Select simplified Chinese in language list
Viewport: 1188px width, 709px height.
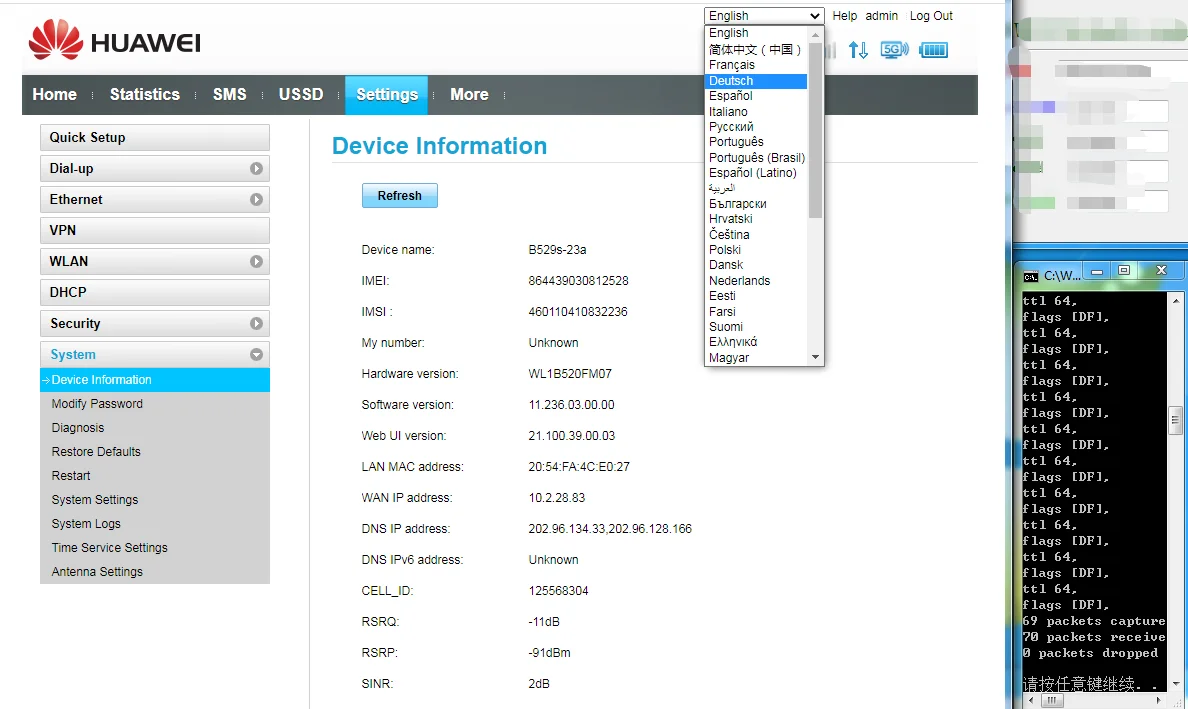click(x=756, y=49)
